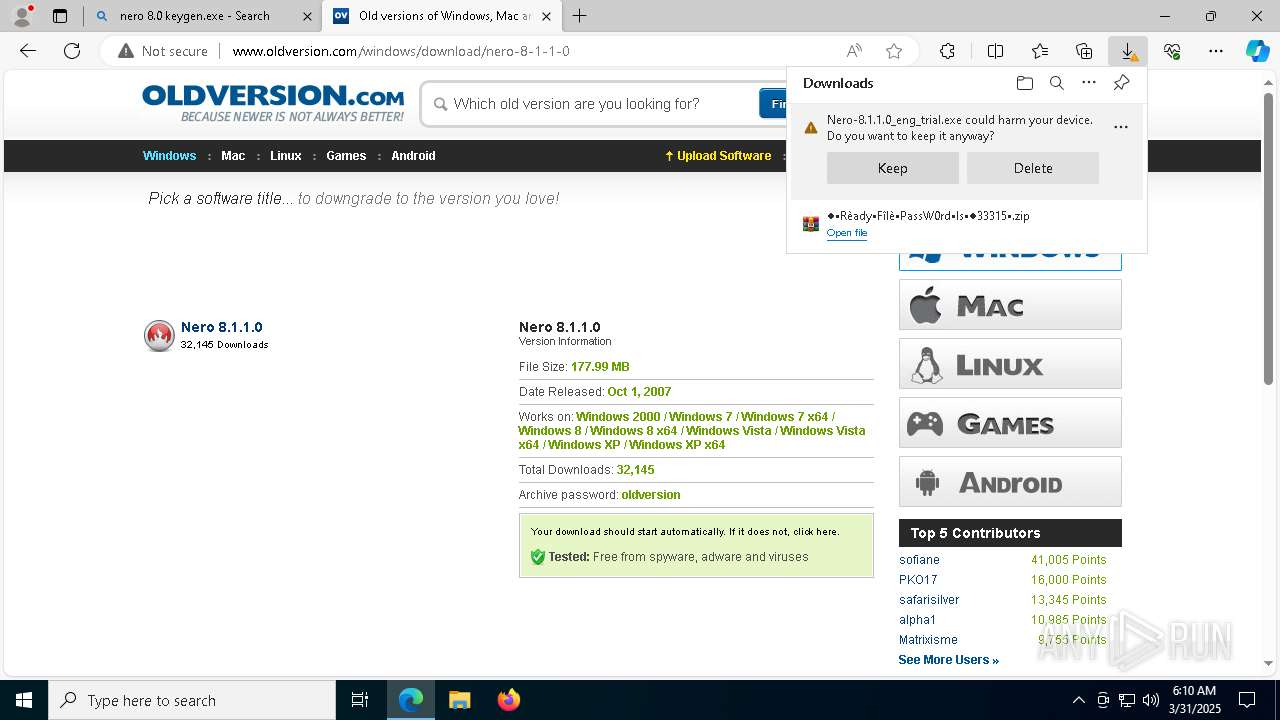
Task: Select the Android menu item in the nav bar
Action: tap(413, 156)
